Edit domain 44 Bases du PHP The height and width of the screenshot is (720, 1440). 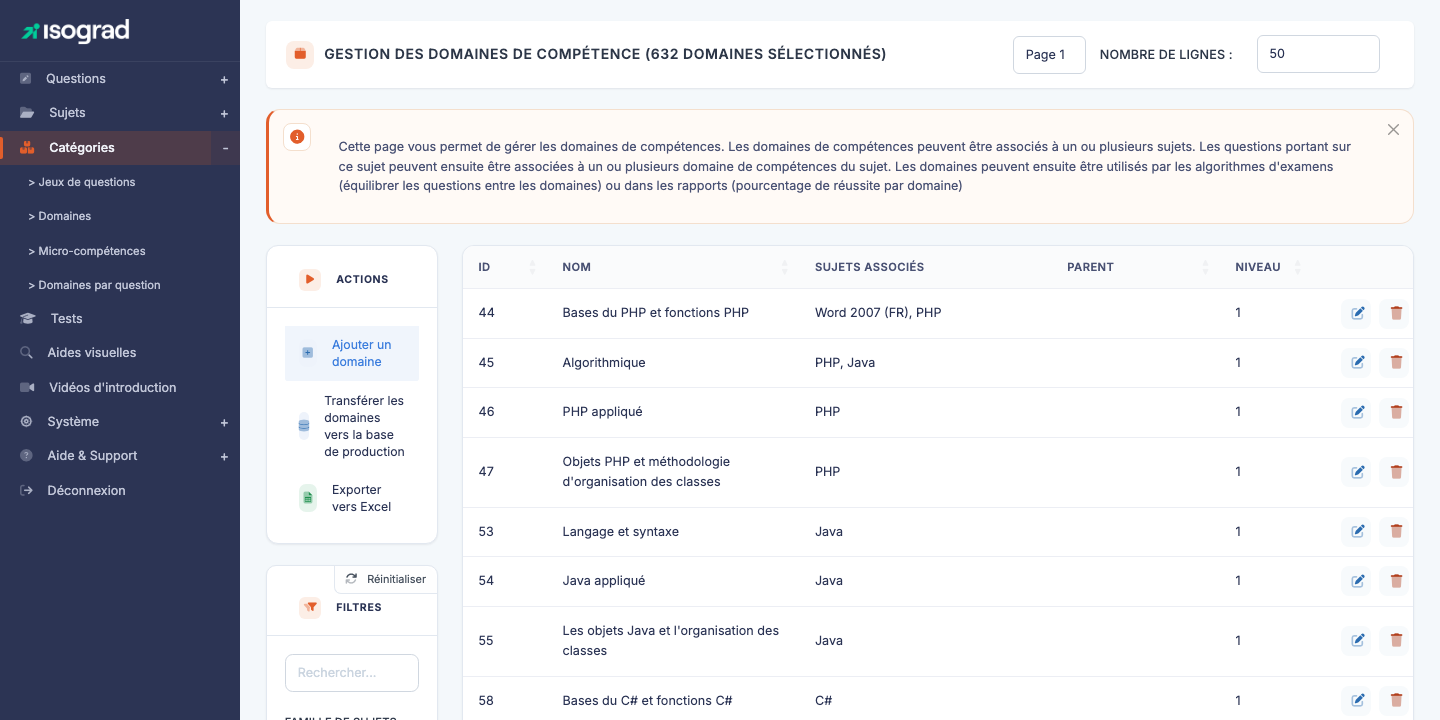pyautogui.click(x=1357, y=313)
